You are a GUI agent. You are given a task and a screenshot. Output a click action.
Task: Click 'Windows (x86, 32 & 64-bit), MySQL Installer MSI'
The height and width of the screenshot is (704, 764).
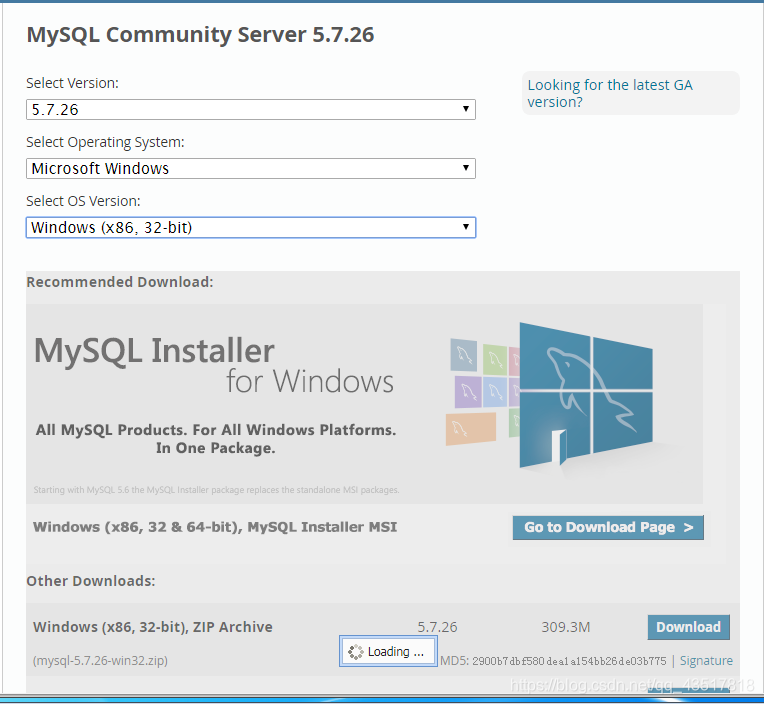pos(215,527)
